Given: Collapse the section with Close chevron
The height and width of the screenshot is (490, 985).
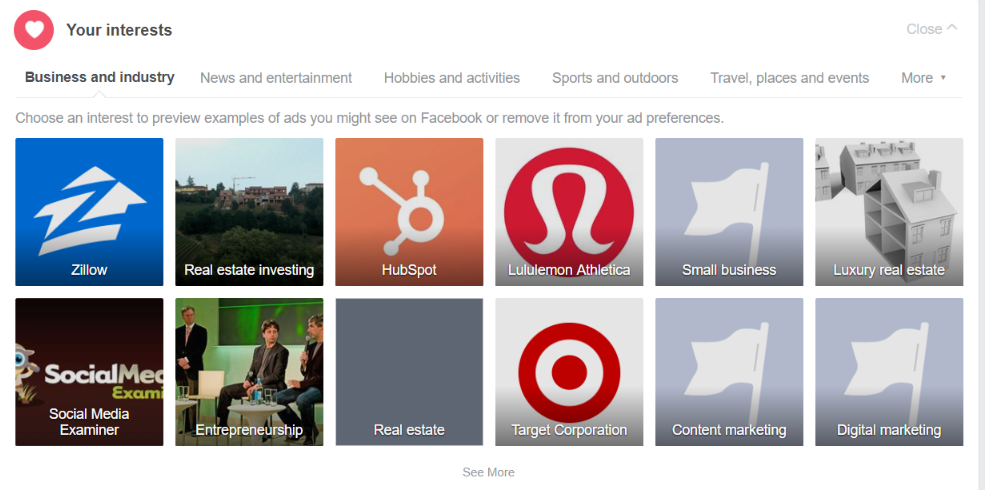Looking at the screenshot, I should click(x=932, y=29).
